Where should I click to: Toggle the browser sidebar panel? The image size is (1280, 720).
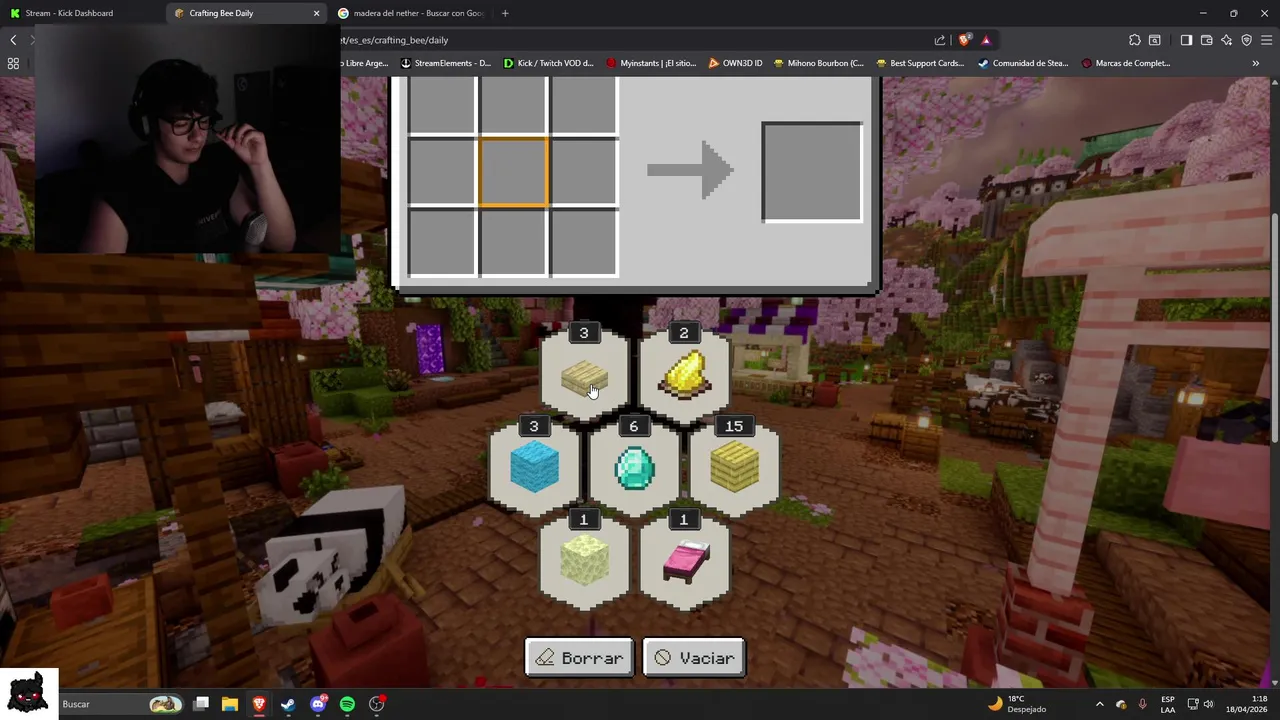coord(1186,40)
